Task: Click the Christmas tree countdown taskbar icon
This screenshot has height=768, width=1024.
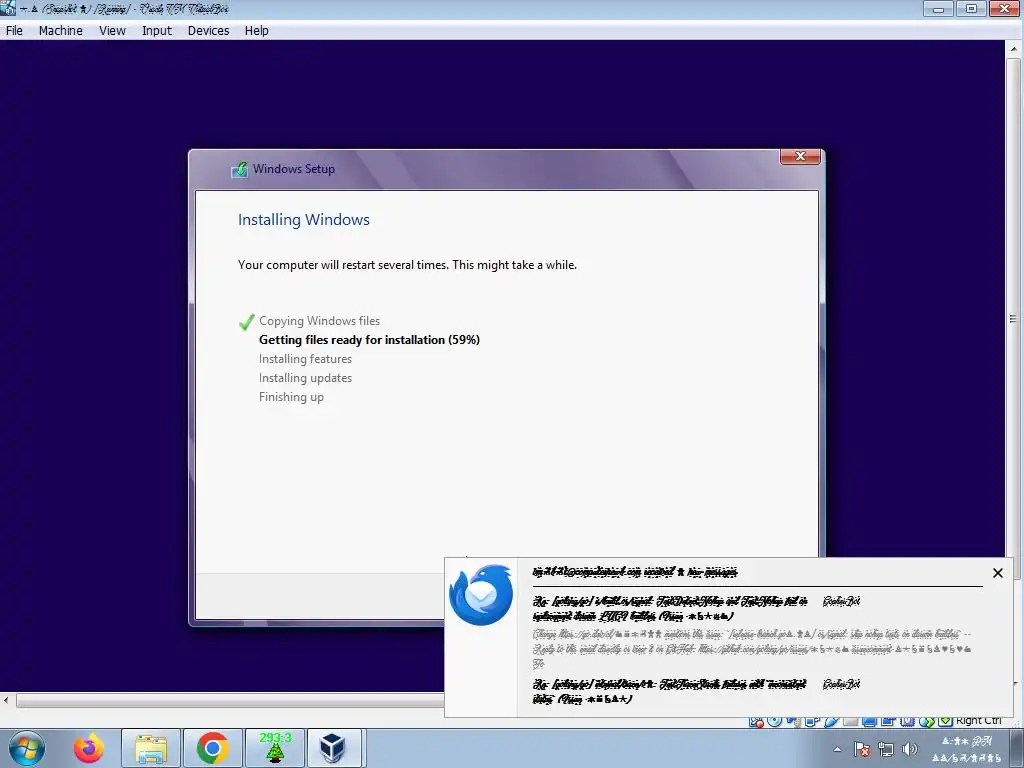Action: (275, 748)
